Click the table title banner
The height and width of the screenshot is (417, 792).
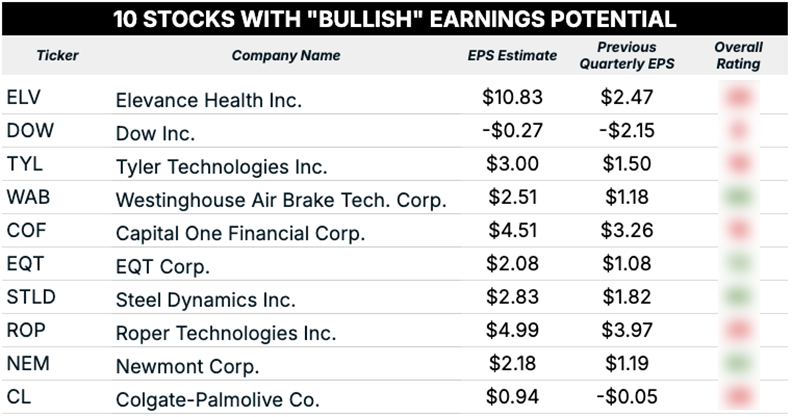[395, 19]
